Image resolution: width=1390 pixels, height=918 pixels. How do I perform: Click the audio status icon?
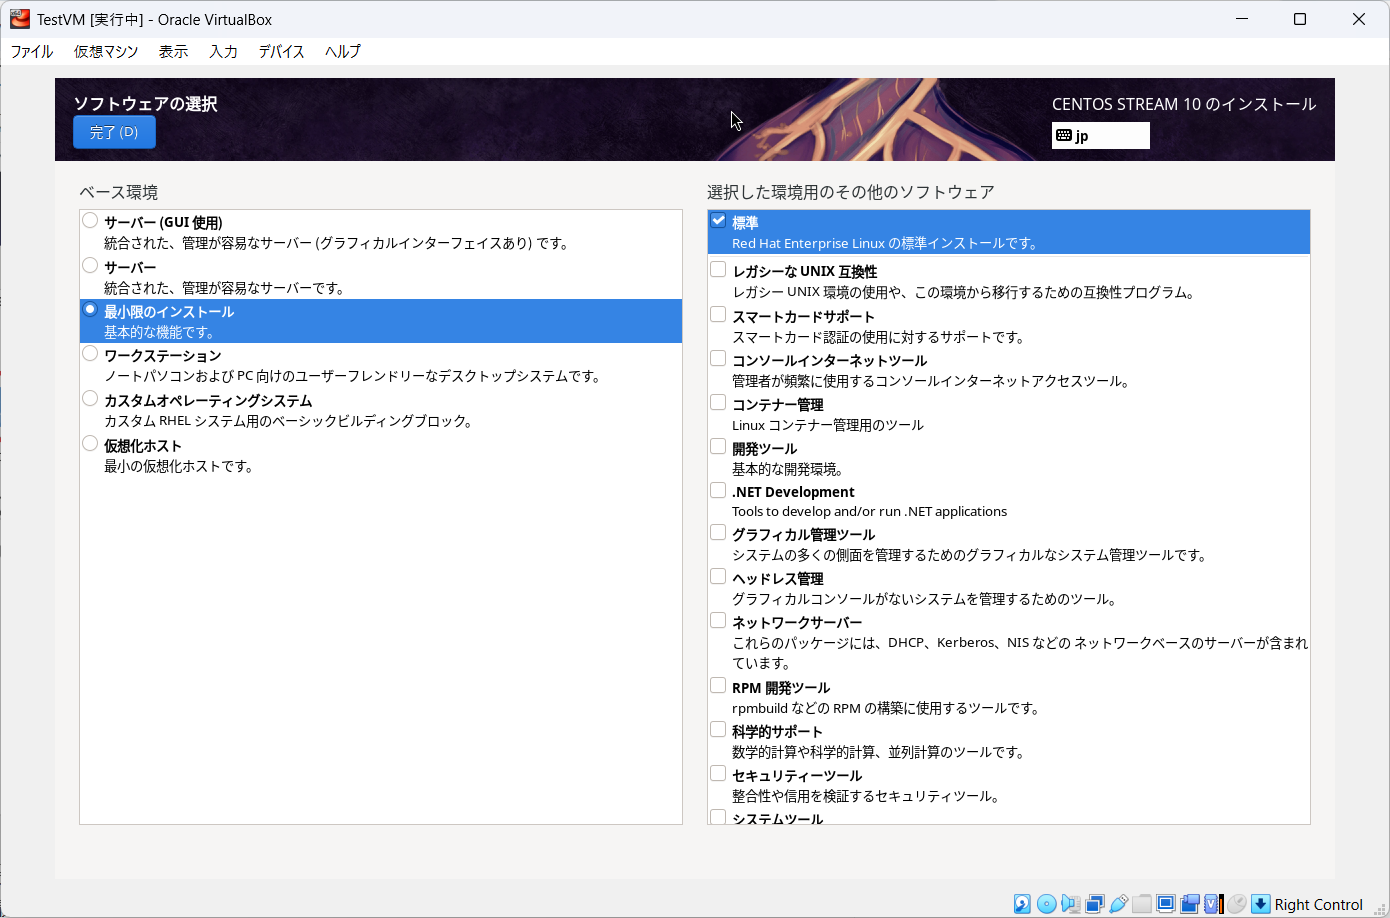pos(1070,904)
